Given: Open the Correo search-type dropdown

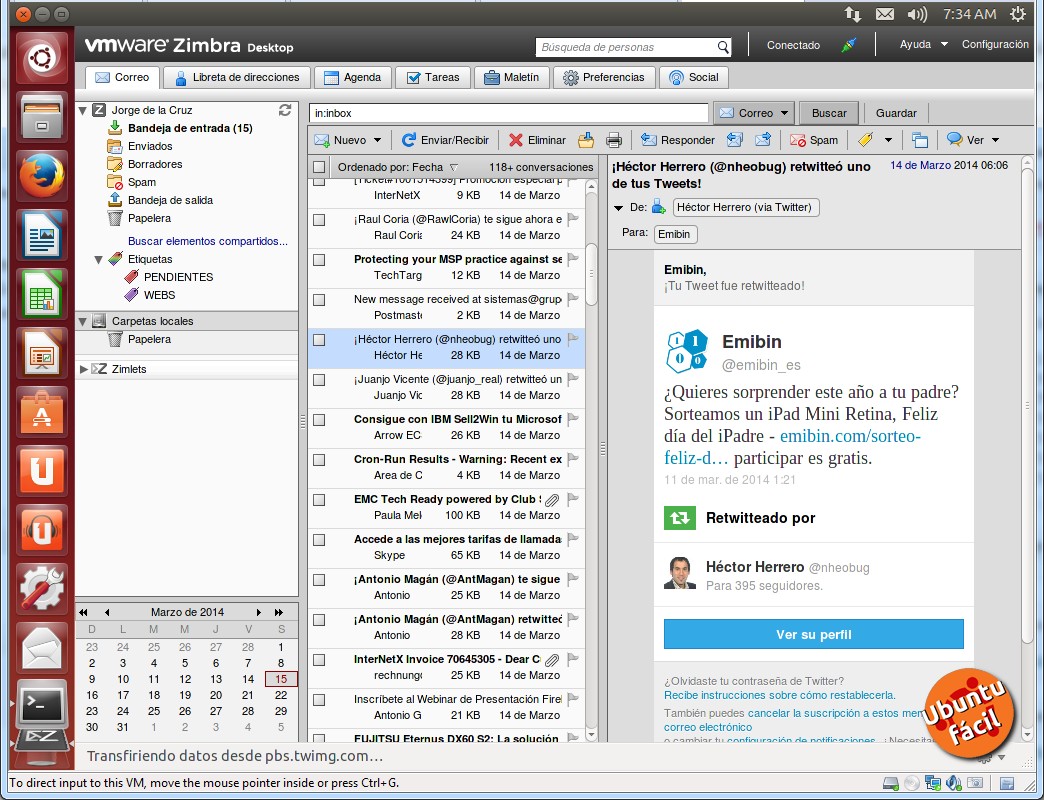Looking at the screenshot, I should pyautogui.click(x=784, y=113).
